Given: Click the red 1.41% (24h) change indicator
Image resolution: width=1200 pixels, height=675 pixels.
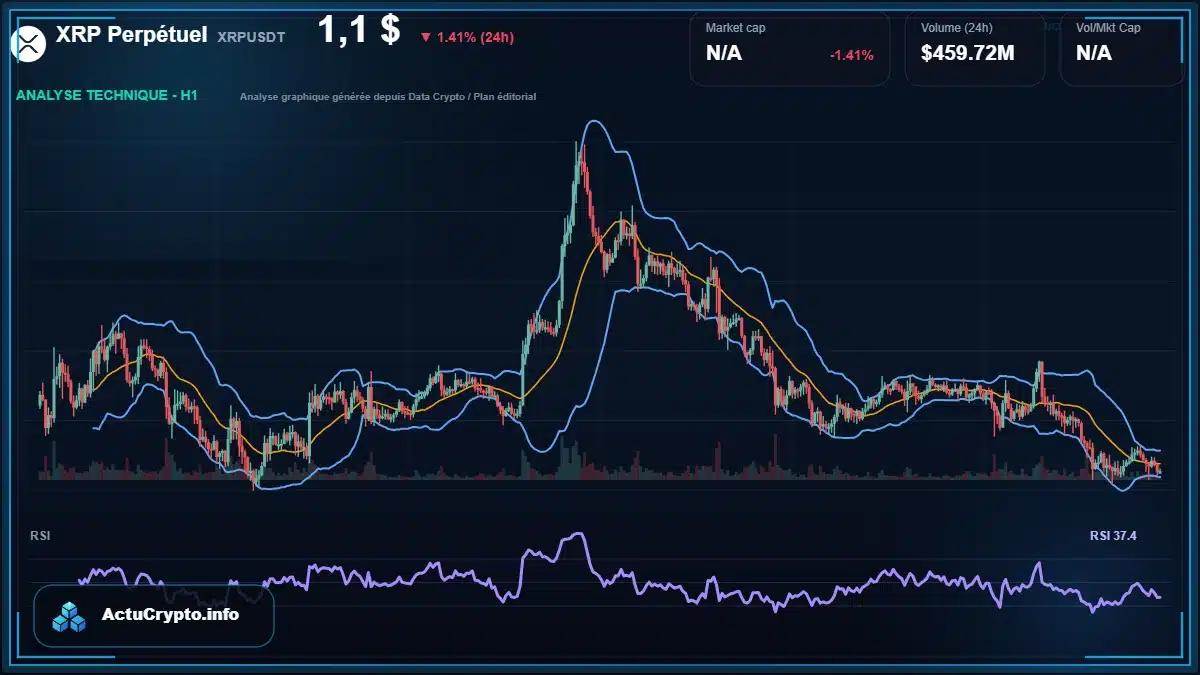Looking at the screenshot, I should (467, 37).
